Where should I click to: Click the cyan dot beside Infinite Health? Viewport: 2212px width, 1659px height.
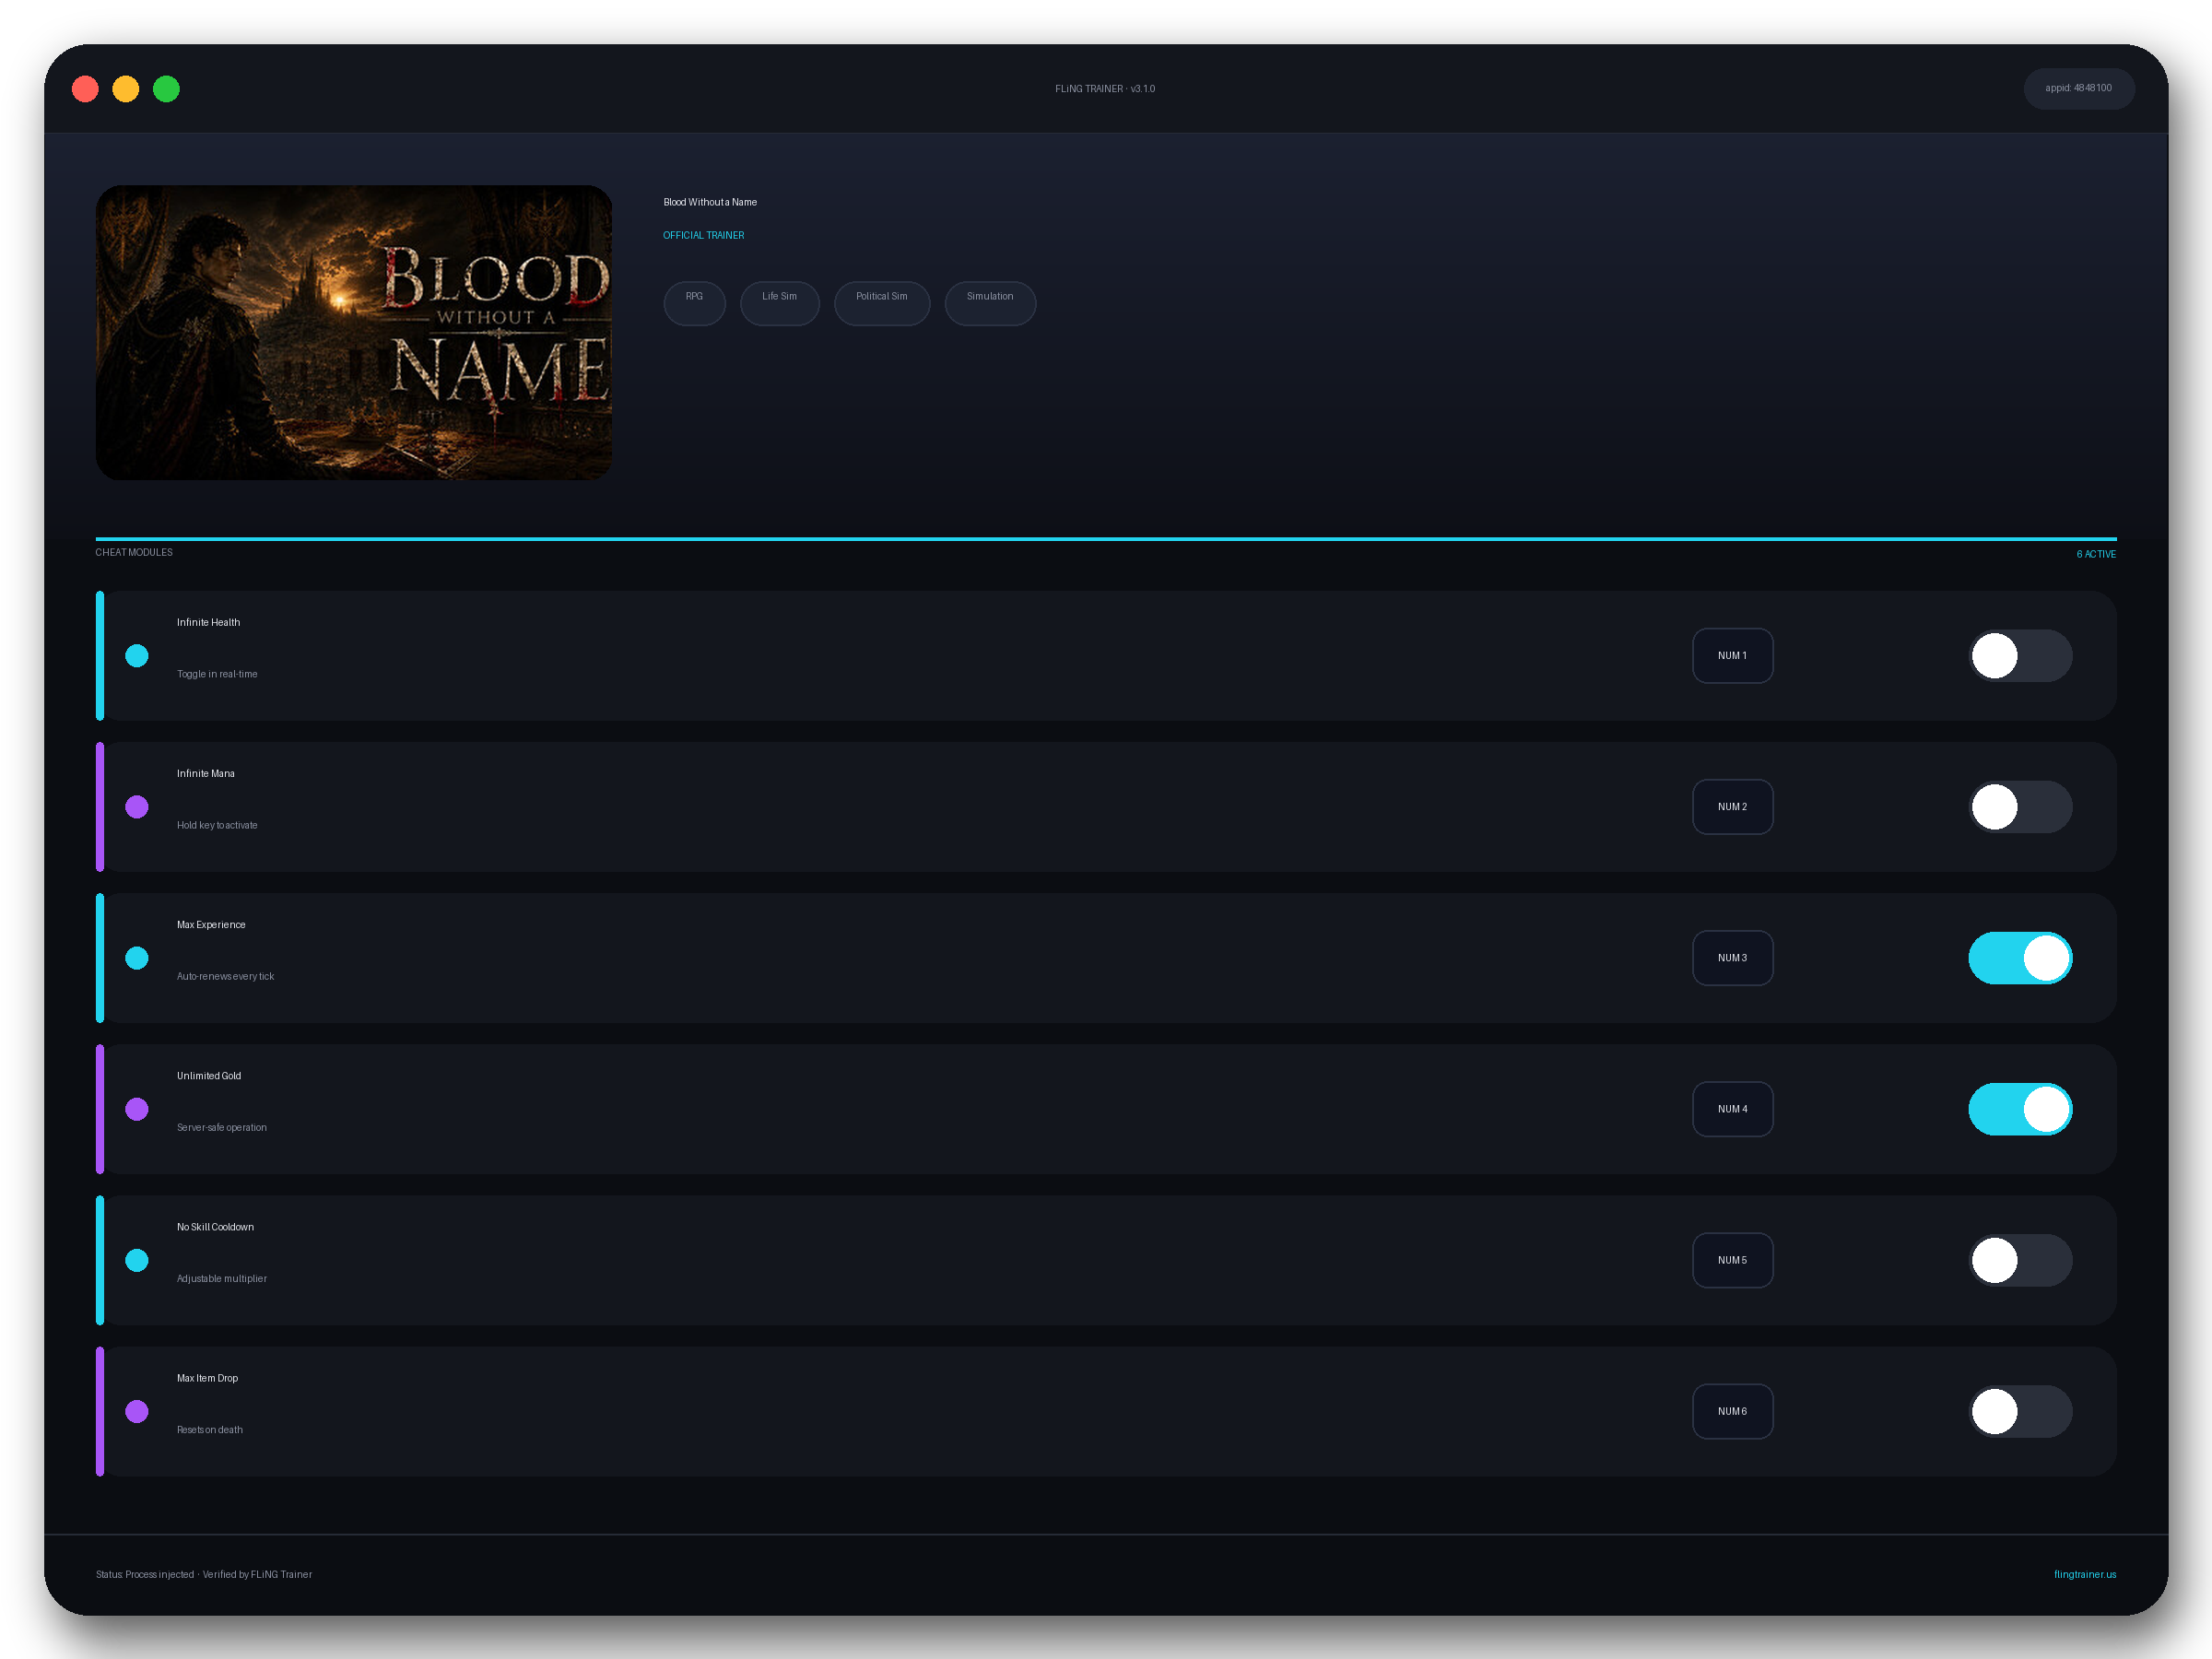[x=137, y=656]
